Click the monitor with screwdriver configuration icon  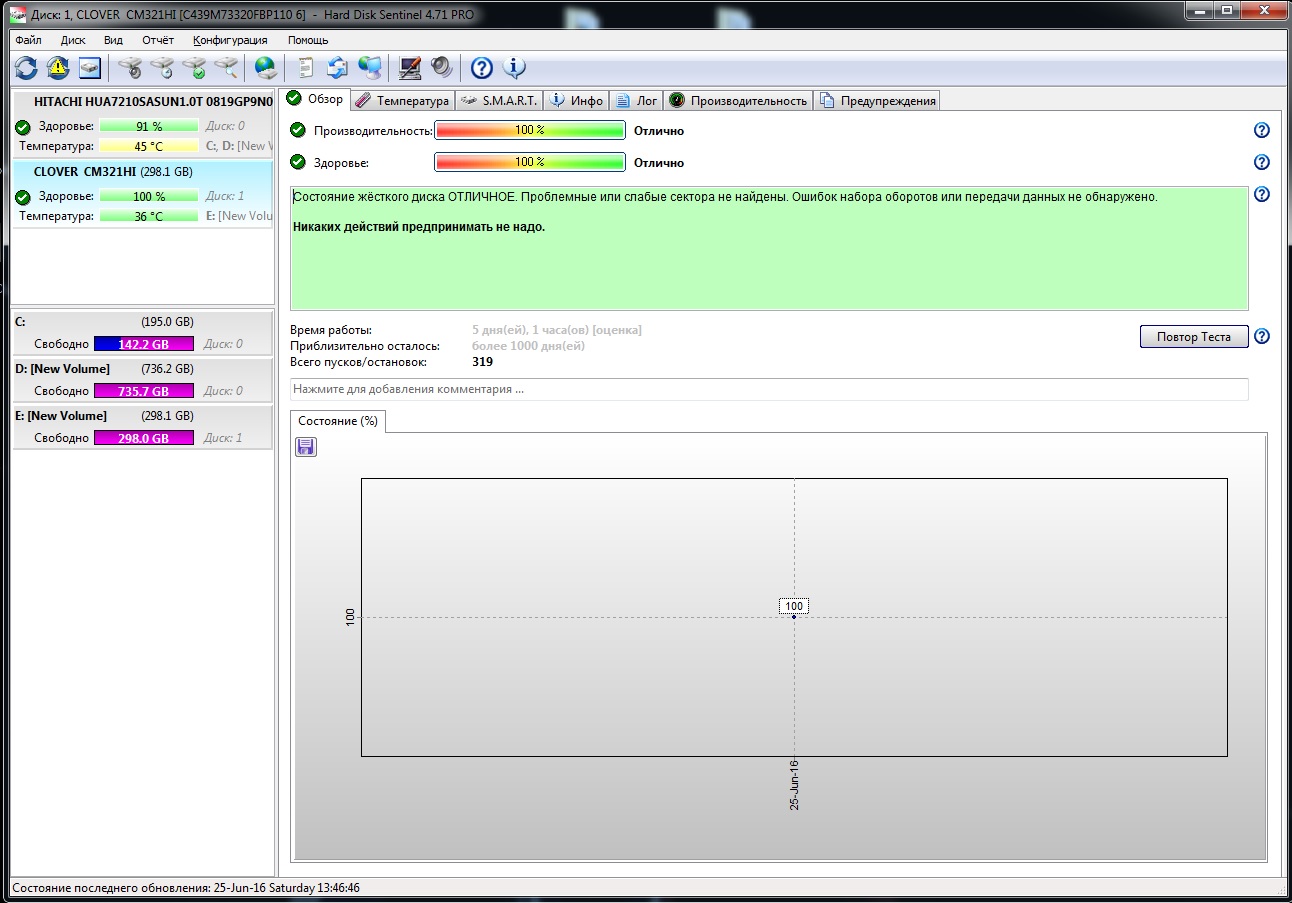tap(410, 68)
